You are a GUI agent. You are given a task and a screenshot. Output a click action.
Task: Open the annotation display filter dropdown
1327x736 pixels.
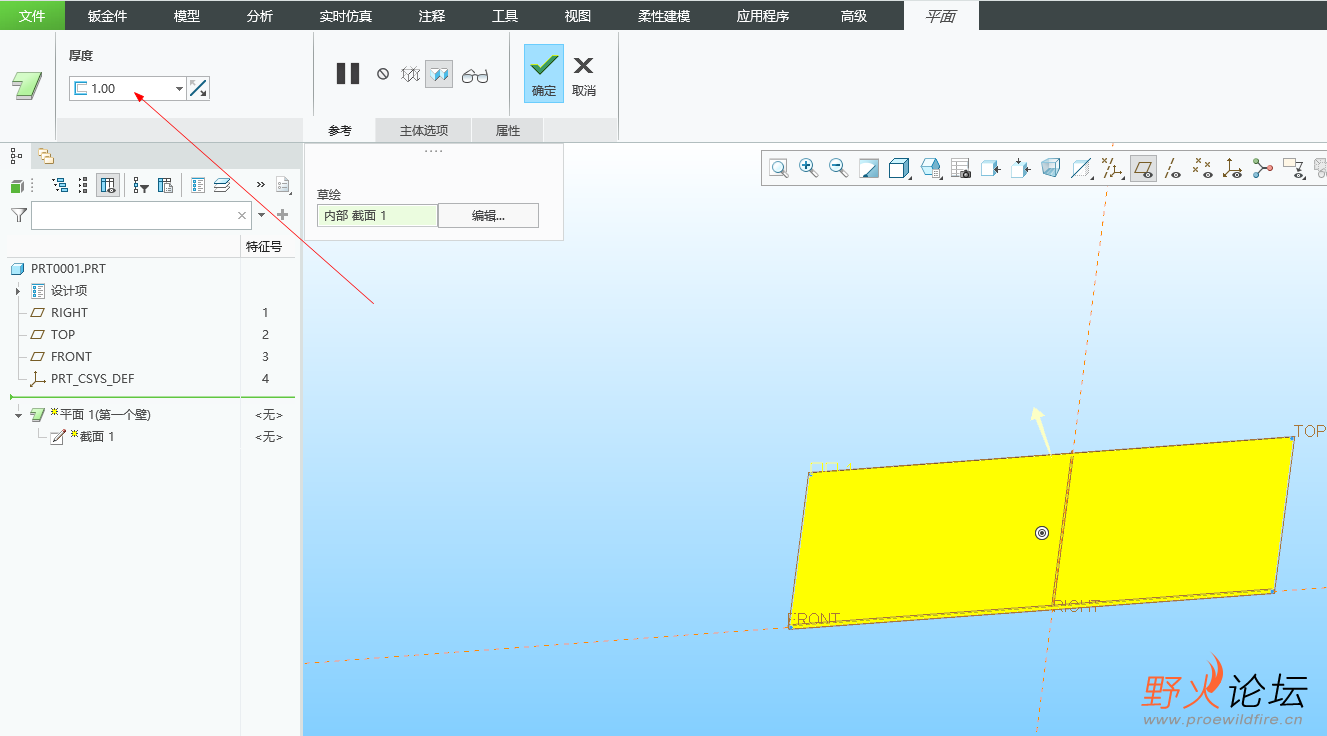(x=1295, y=168)
